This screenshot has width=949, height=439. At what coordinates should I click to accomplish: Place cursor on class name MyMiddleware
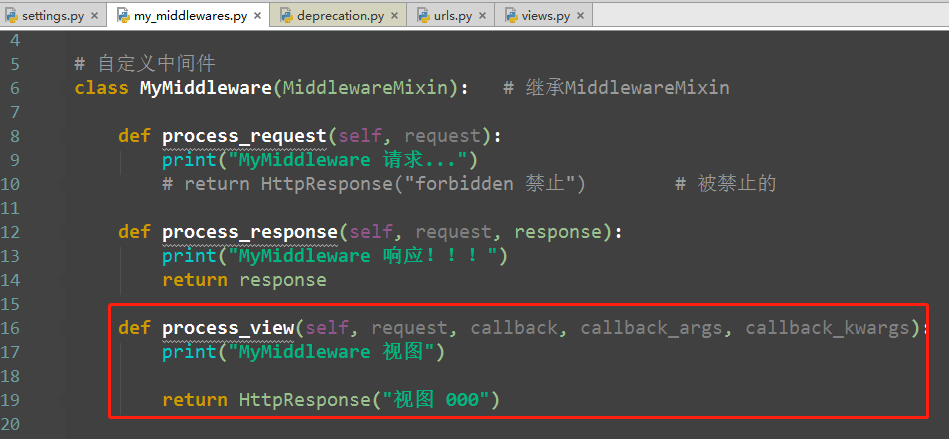click(206, 88)
